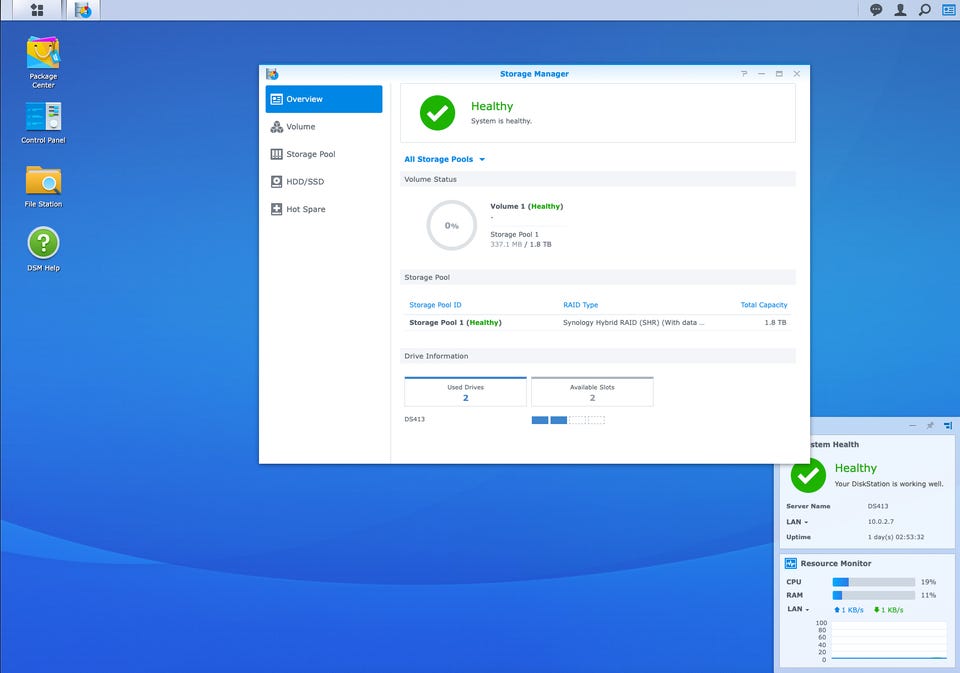
Task: Close the Storage Manager window
Action: 797,73
